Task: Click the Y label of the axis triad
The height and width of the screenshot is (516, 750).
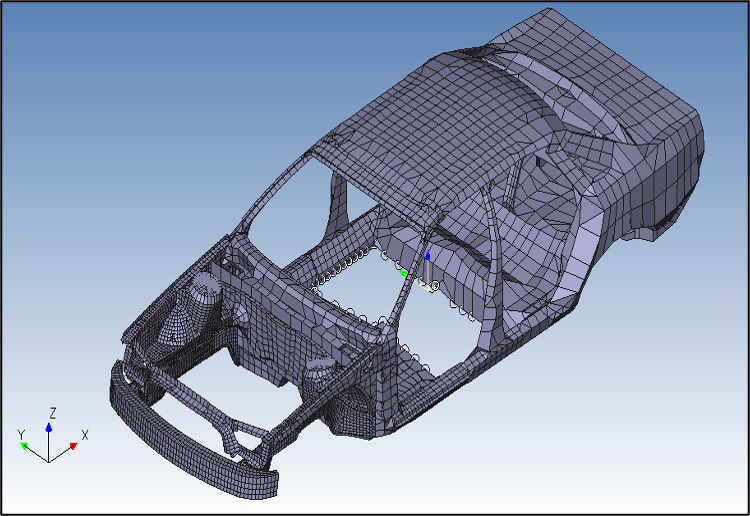Action: pos(20,434)
